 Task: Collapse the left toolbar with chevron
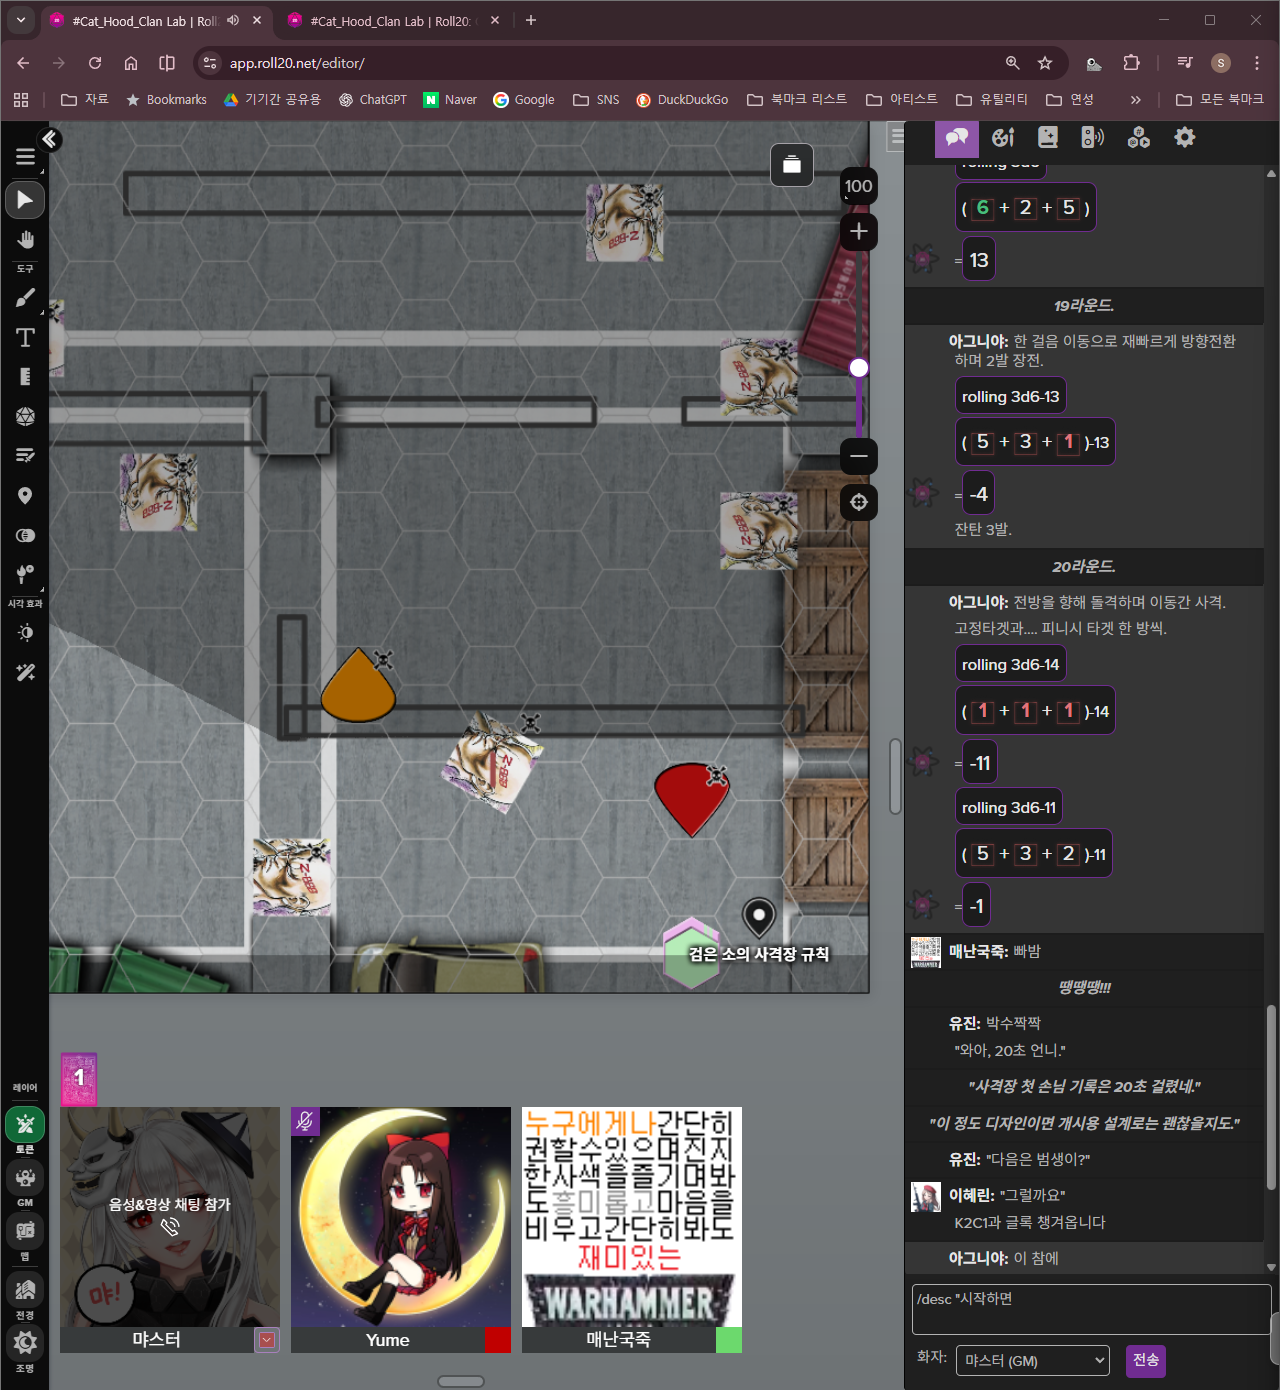pyautogui.click(x=49, y=140)
